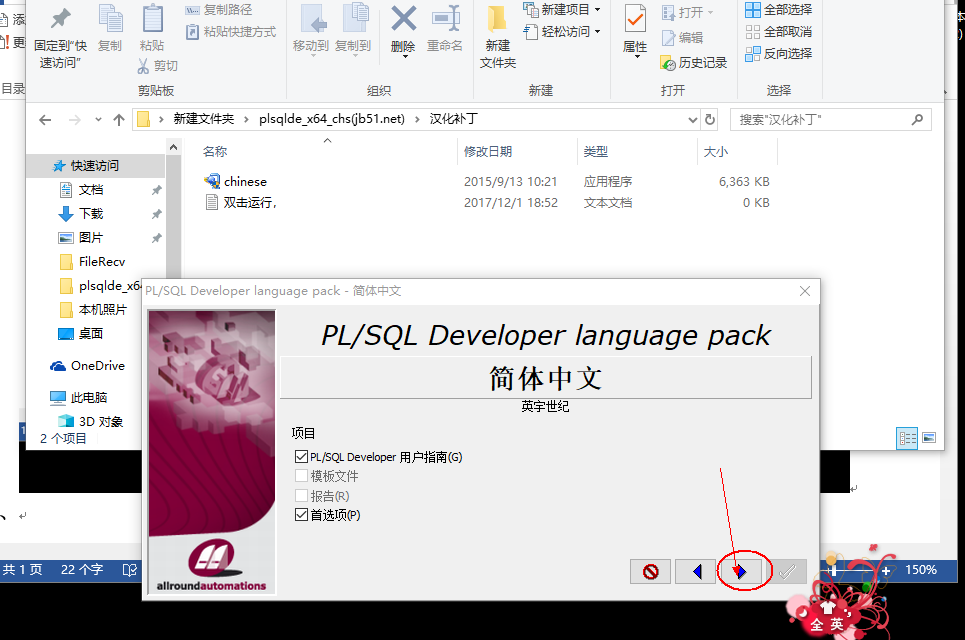Select 此电脑 in navigation pane
The height and width of the screenshot is (640, 965).
[x=89, y=398]
